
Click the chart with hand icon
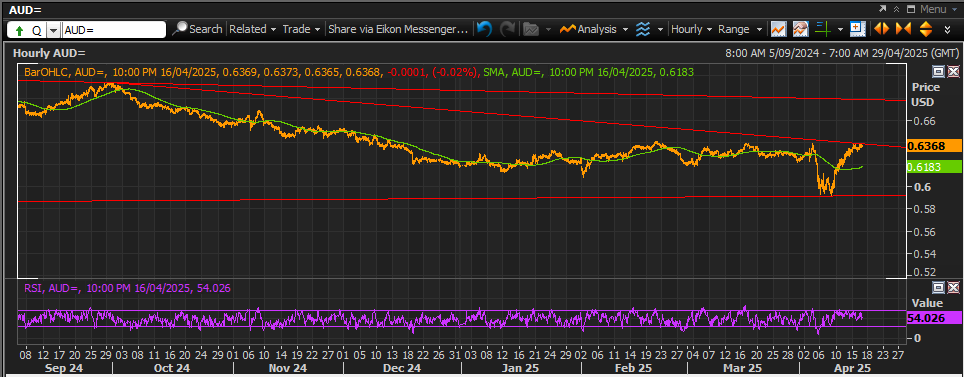coord(800,29)
